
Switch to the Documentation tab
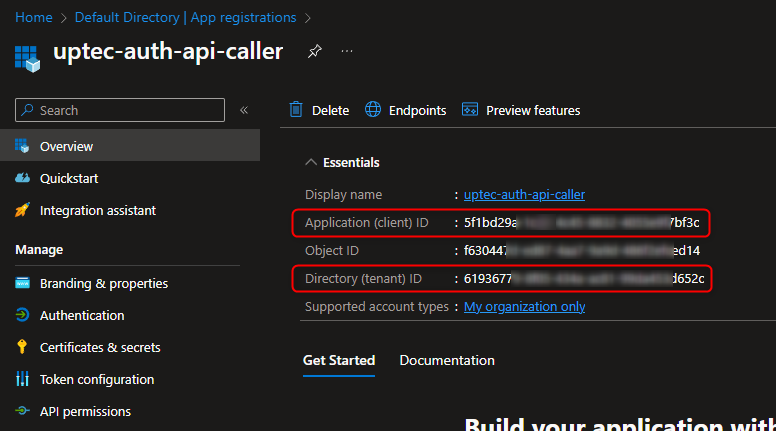click(x=447, y=360)
